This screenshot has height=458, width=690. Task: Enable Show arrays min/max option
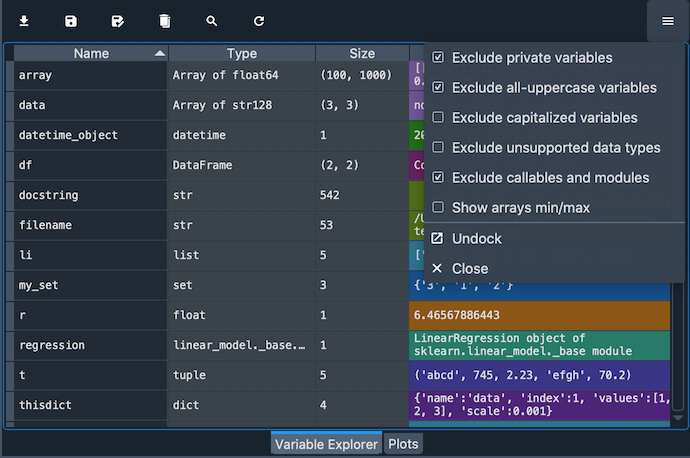click(438, 208)
